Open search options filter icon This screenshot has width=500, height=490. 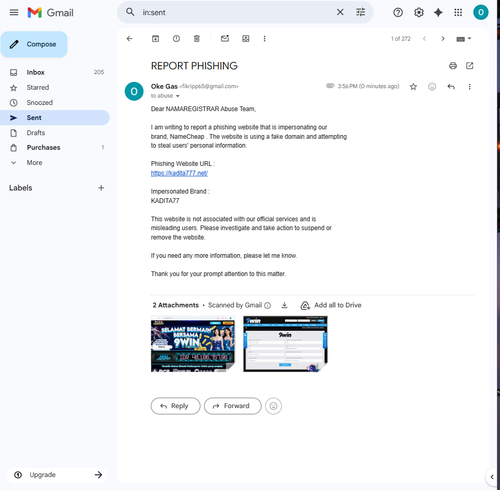pos(361,12)
